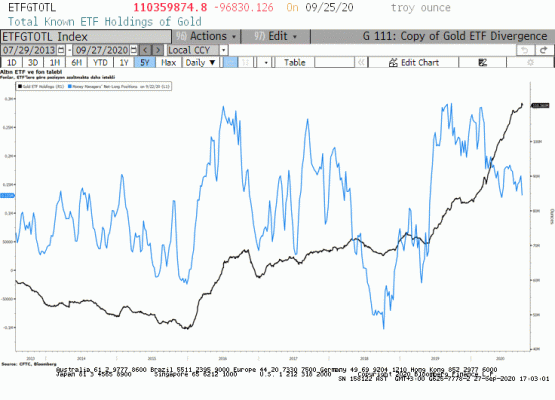Image resolution: width=555 pixels, height=400 pixels.
Task: Open the Actions dropdown menu
Action: (206, 36)
